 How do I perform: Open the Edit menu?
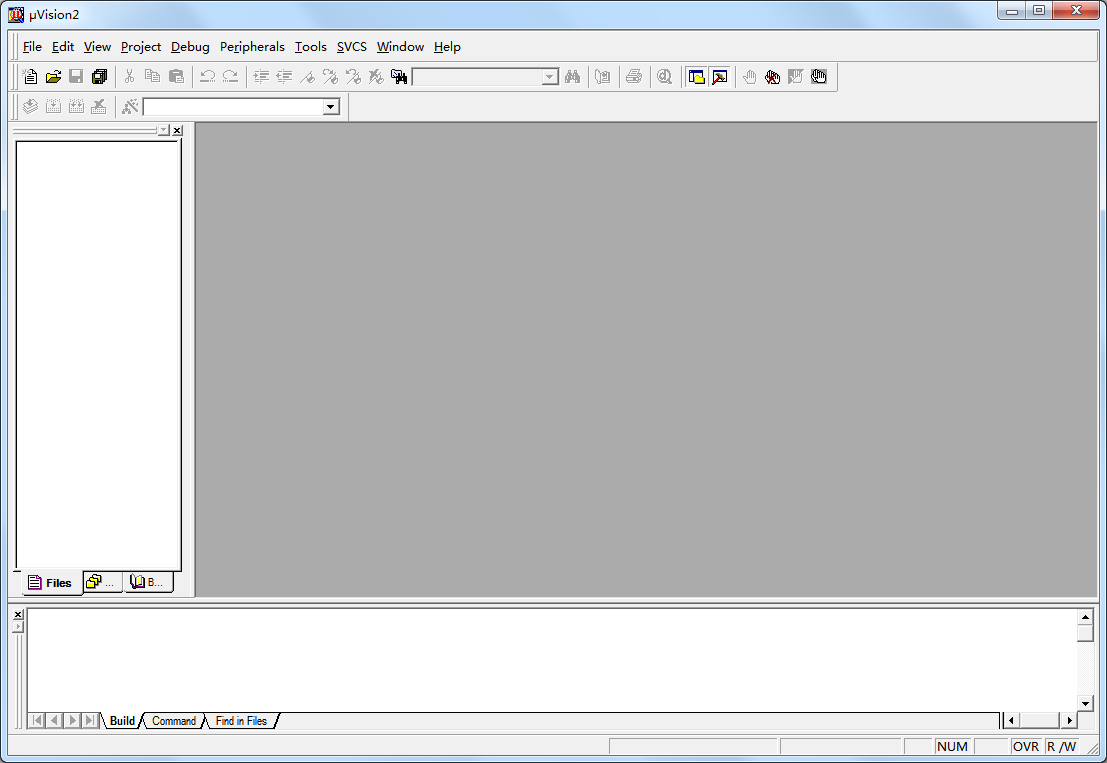pyautogui.click(x=63, y=47)
